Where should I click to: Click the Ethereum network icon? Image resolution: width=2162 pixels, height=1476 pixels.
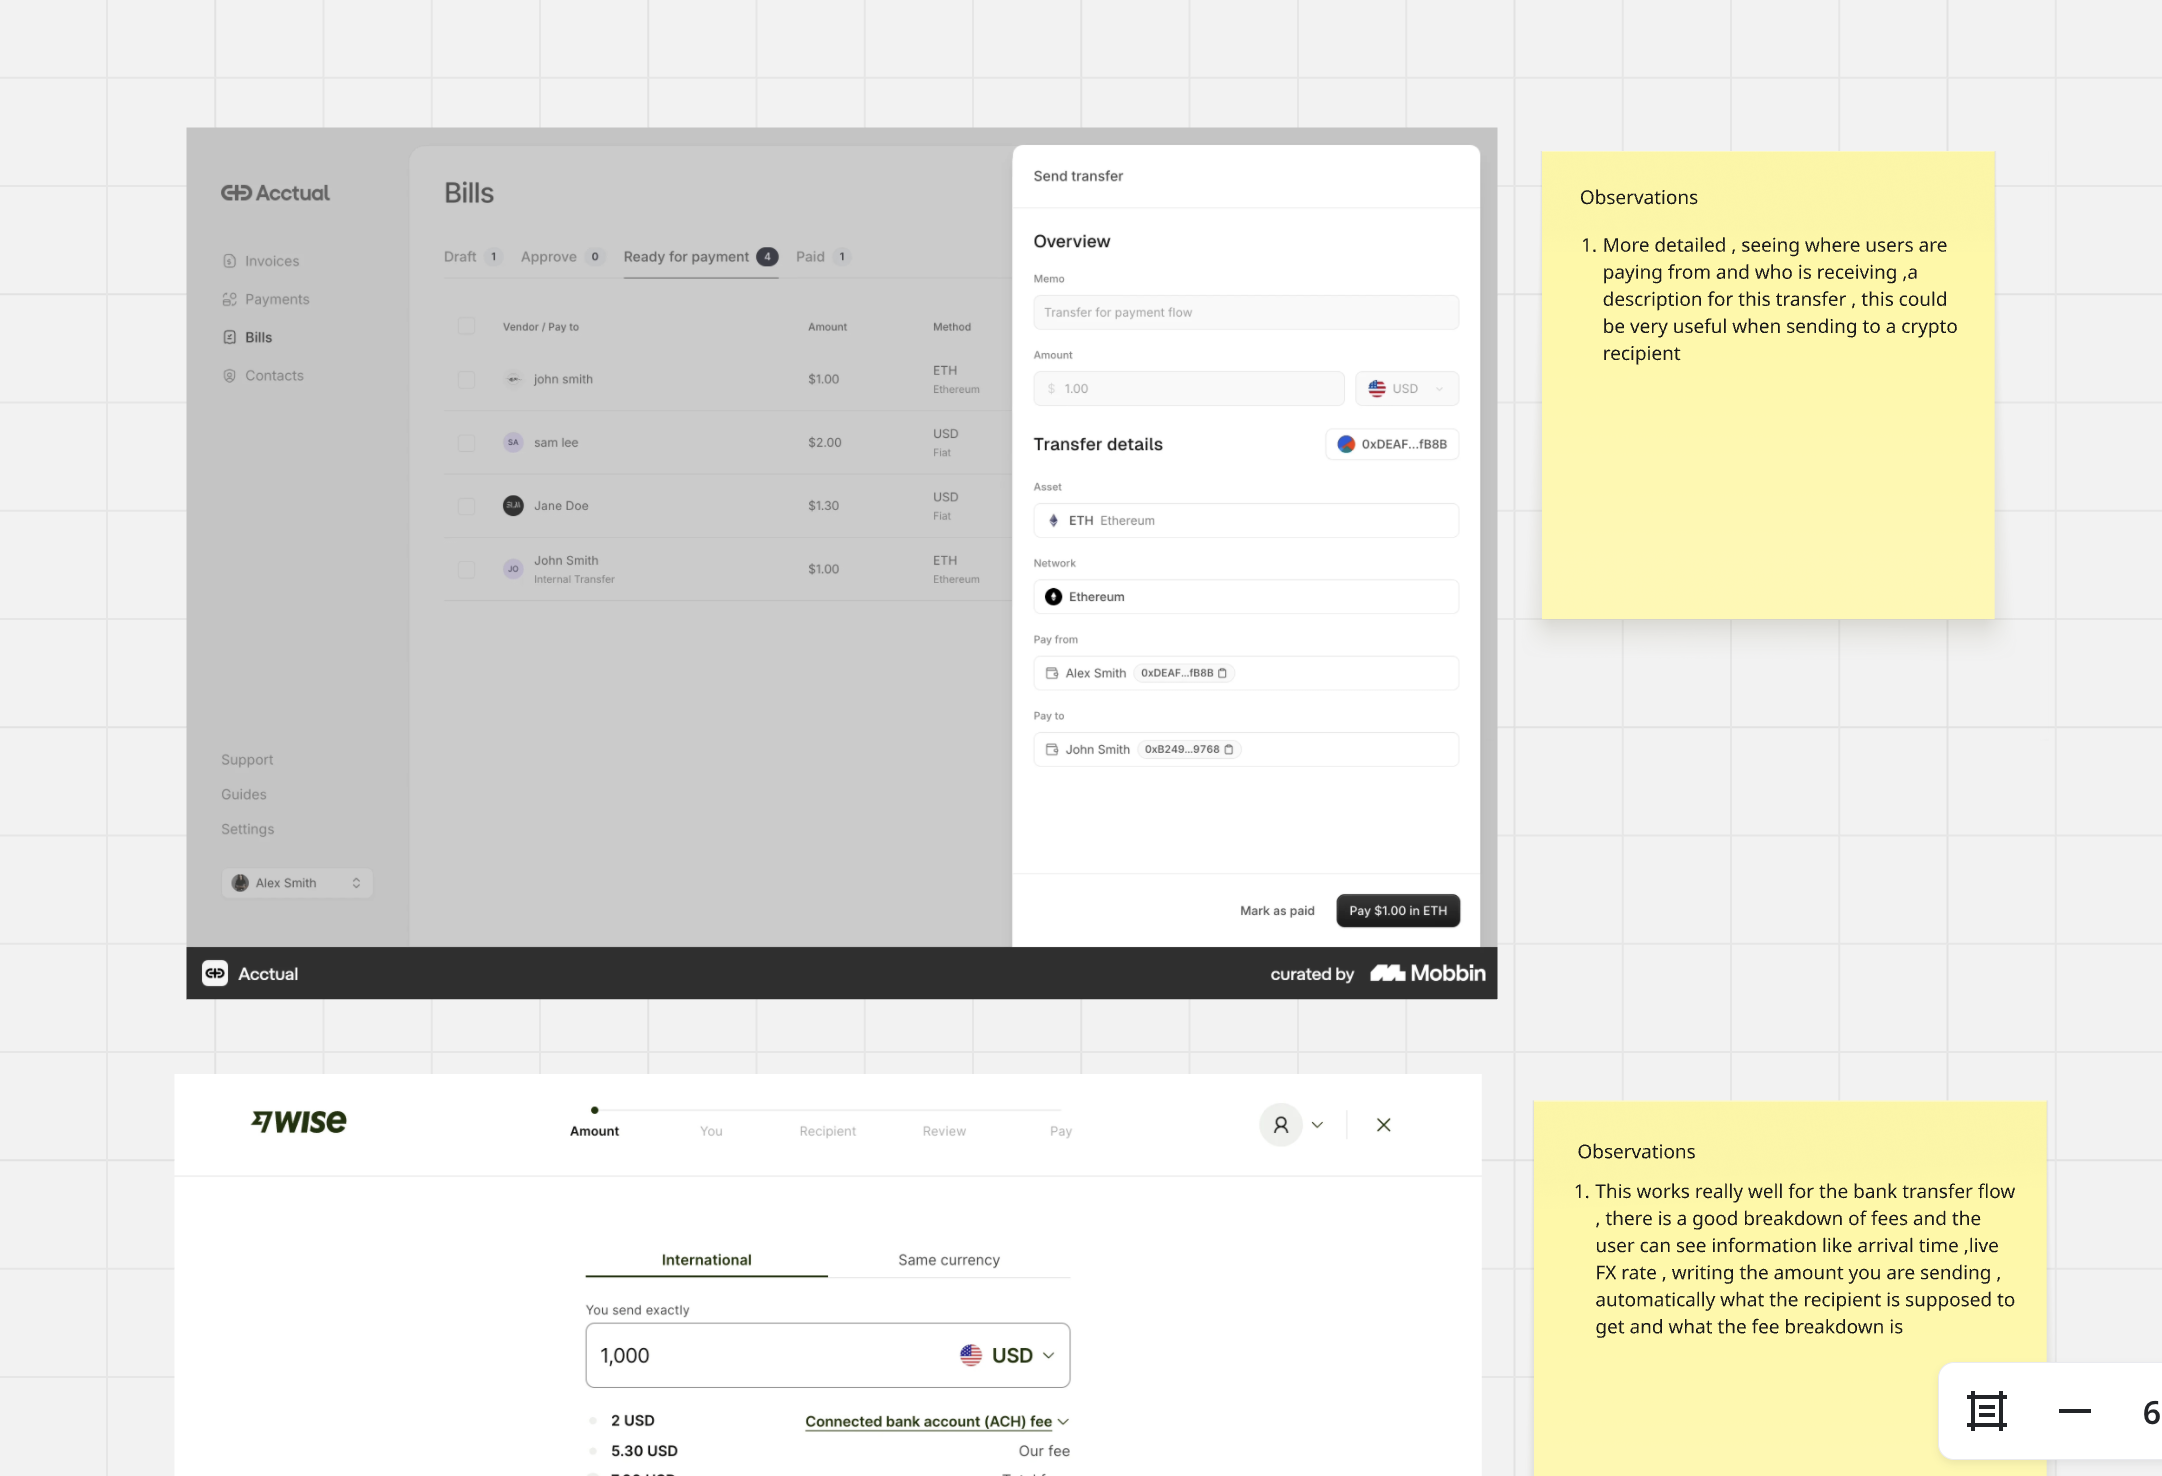(1053, 597)
